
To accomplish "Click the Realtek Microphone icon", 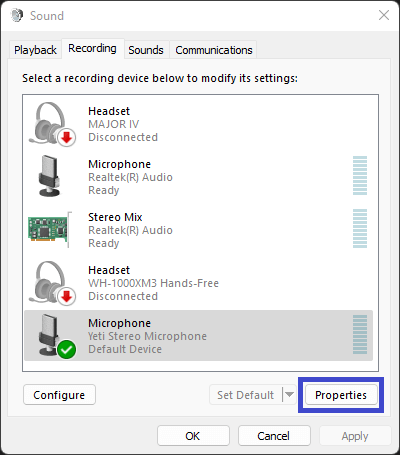I will 50,176.
